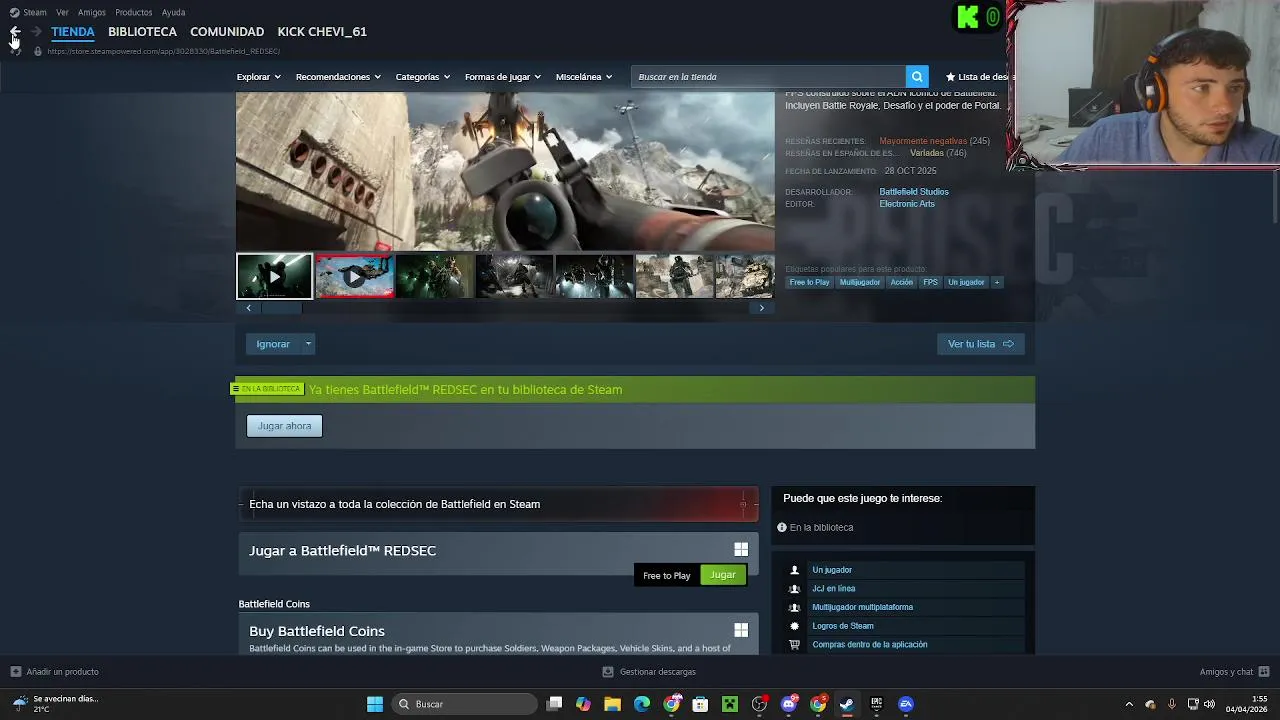
Task: Switch to the COMUNIDAD tab
Action: (x=227, y=32)
